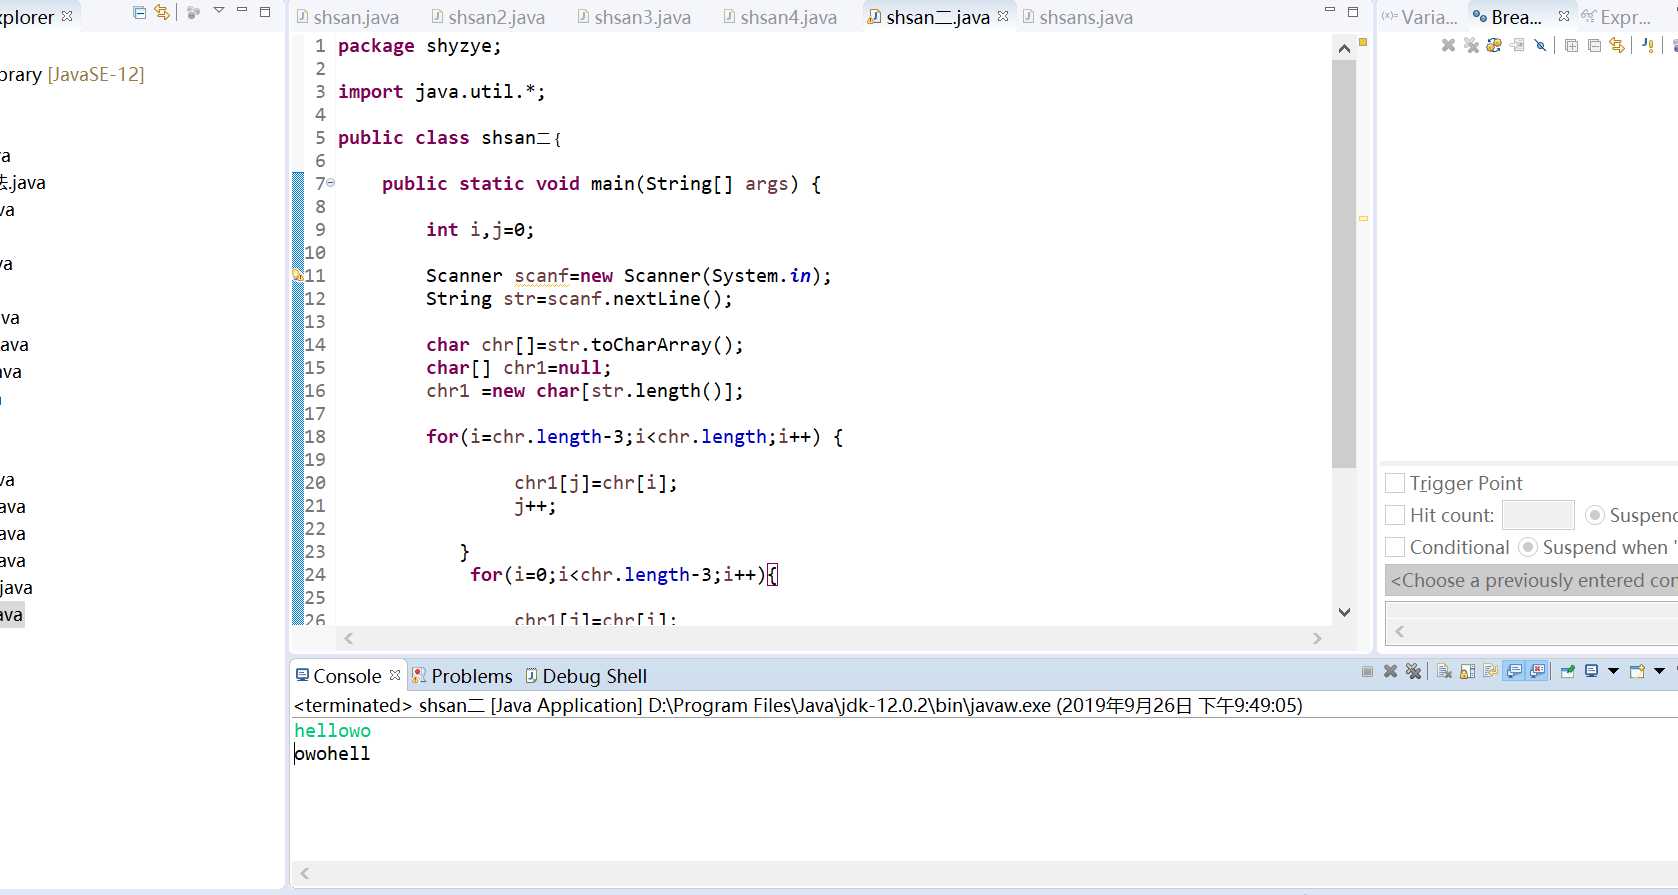The width and height of the screenshot is (1678, 895).
Task: Switch to shsan4.java editor tab
Action: pyautogui.click(x=780, y=17)
